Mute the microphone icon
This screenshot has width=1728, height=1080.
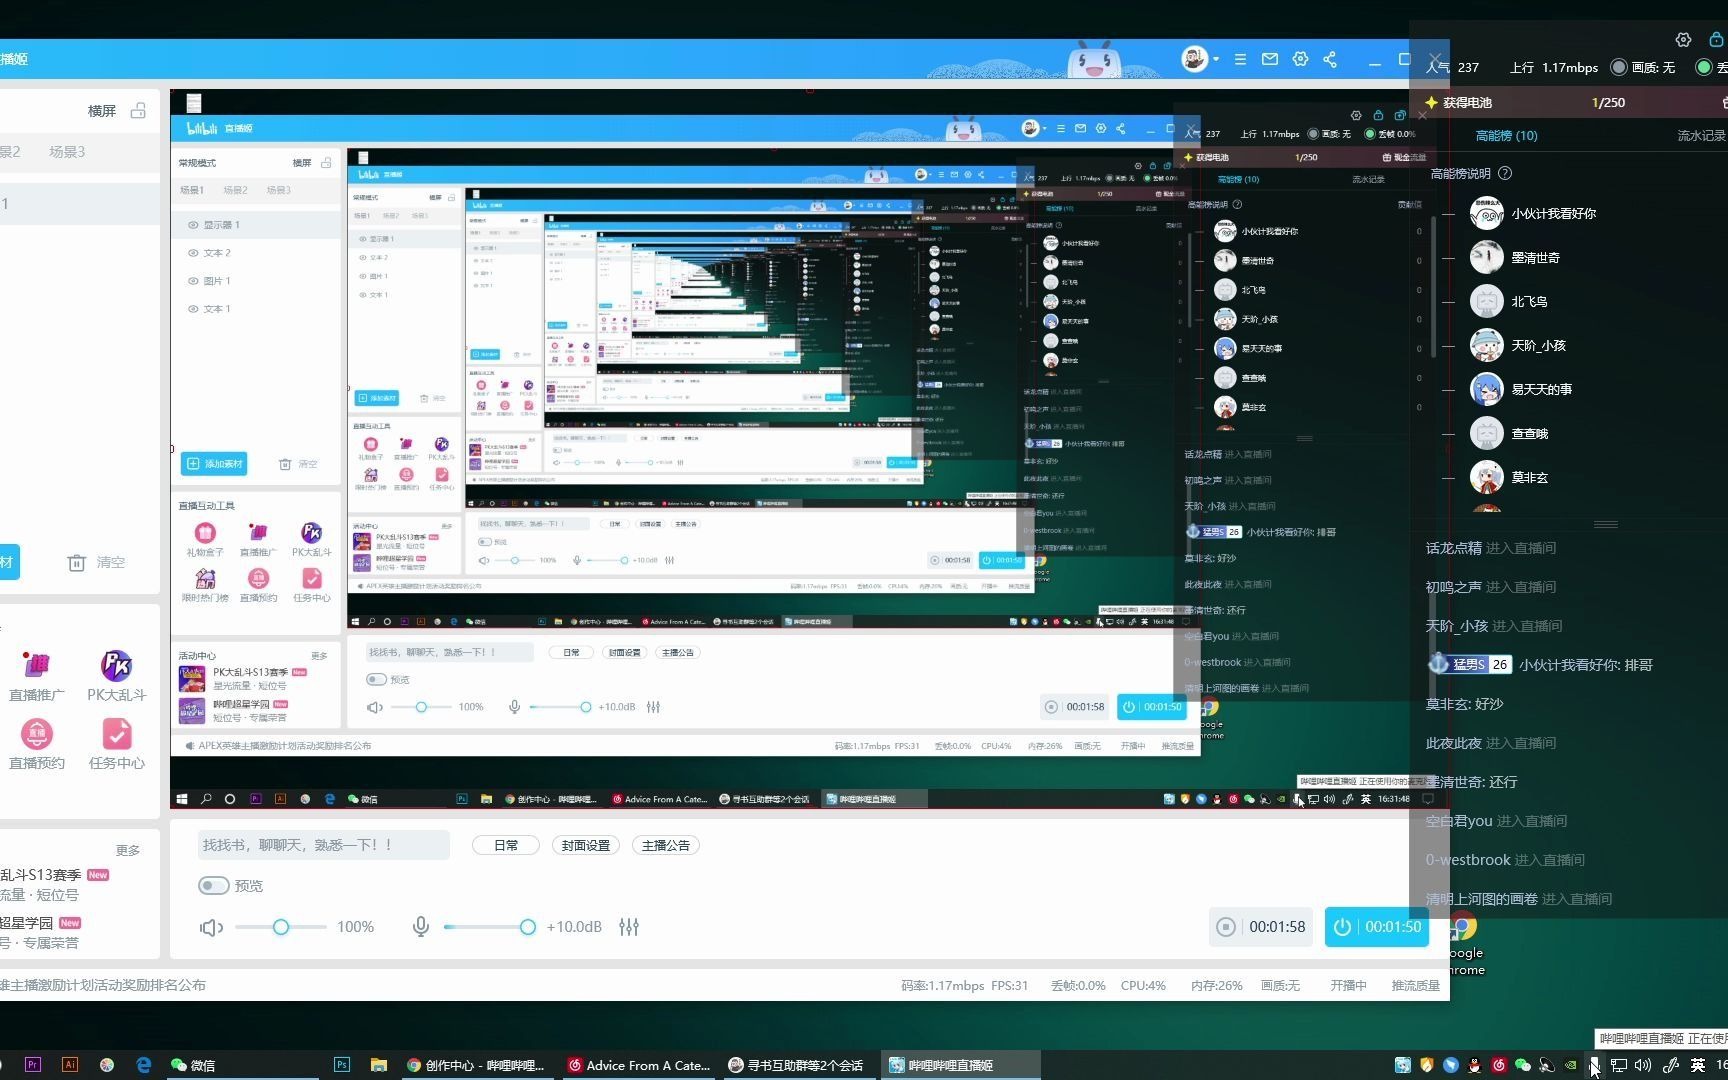[x=421, y=928]
